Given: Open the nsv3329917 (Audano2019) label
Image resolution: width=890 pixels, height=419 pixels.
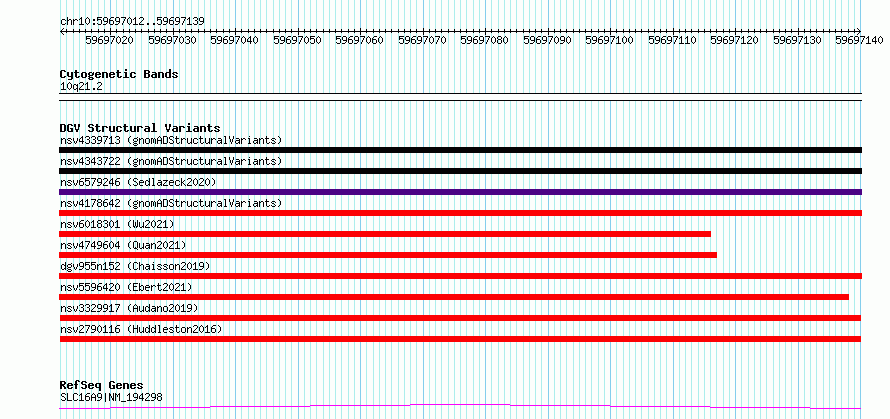Looking at the screenshot, I should [x=129, y=308].
